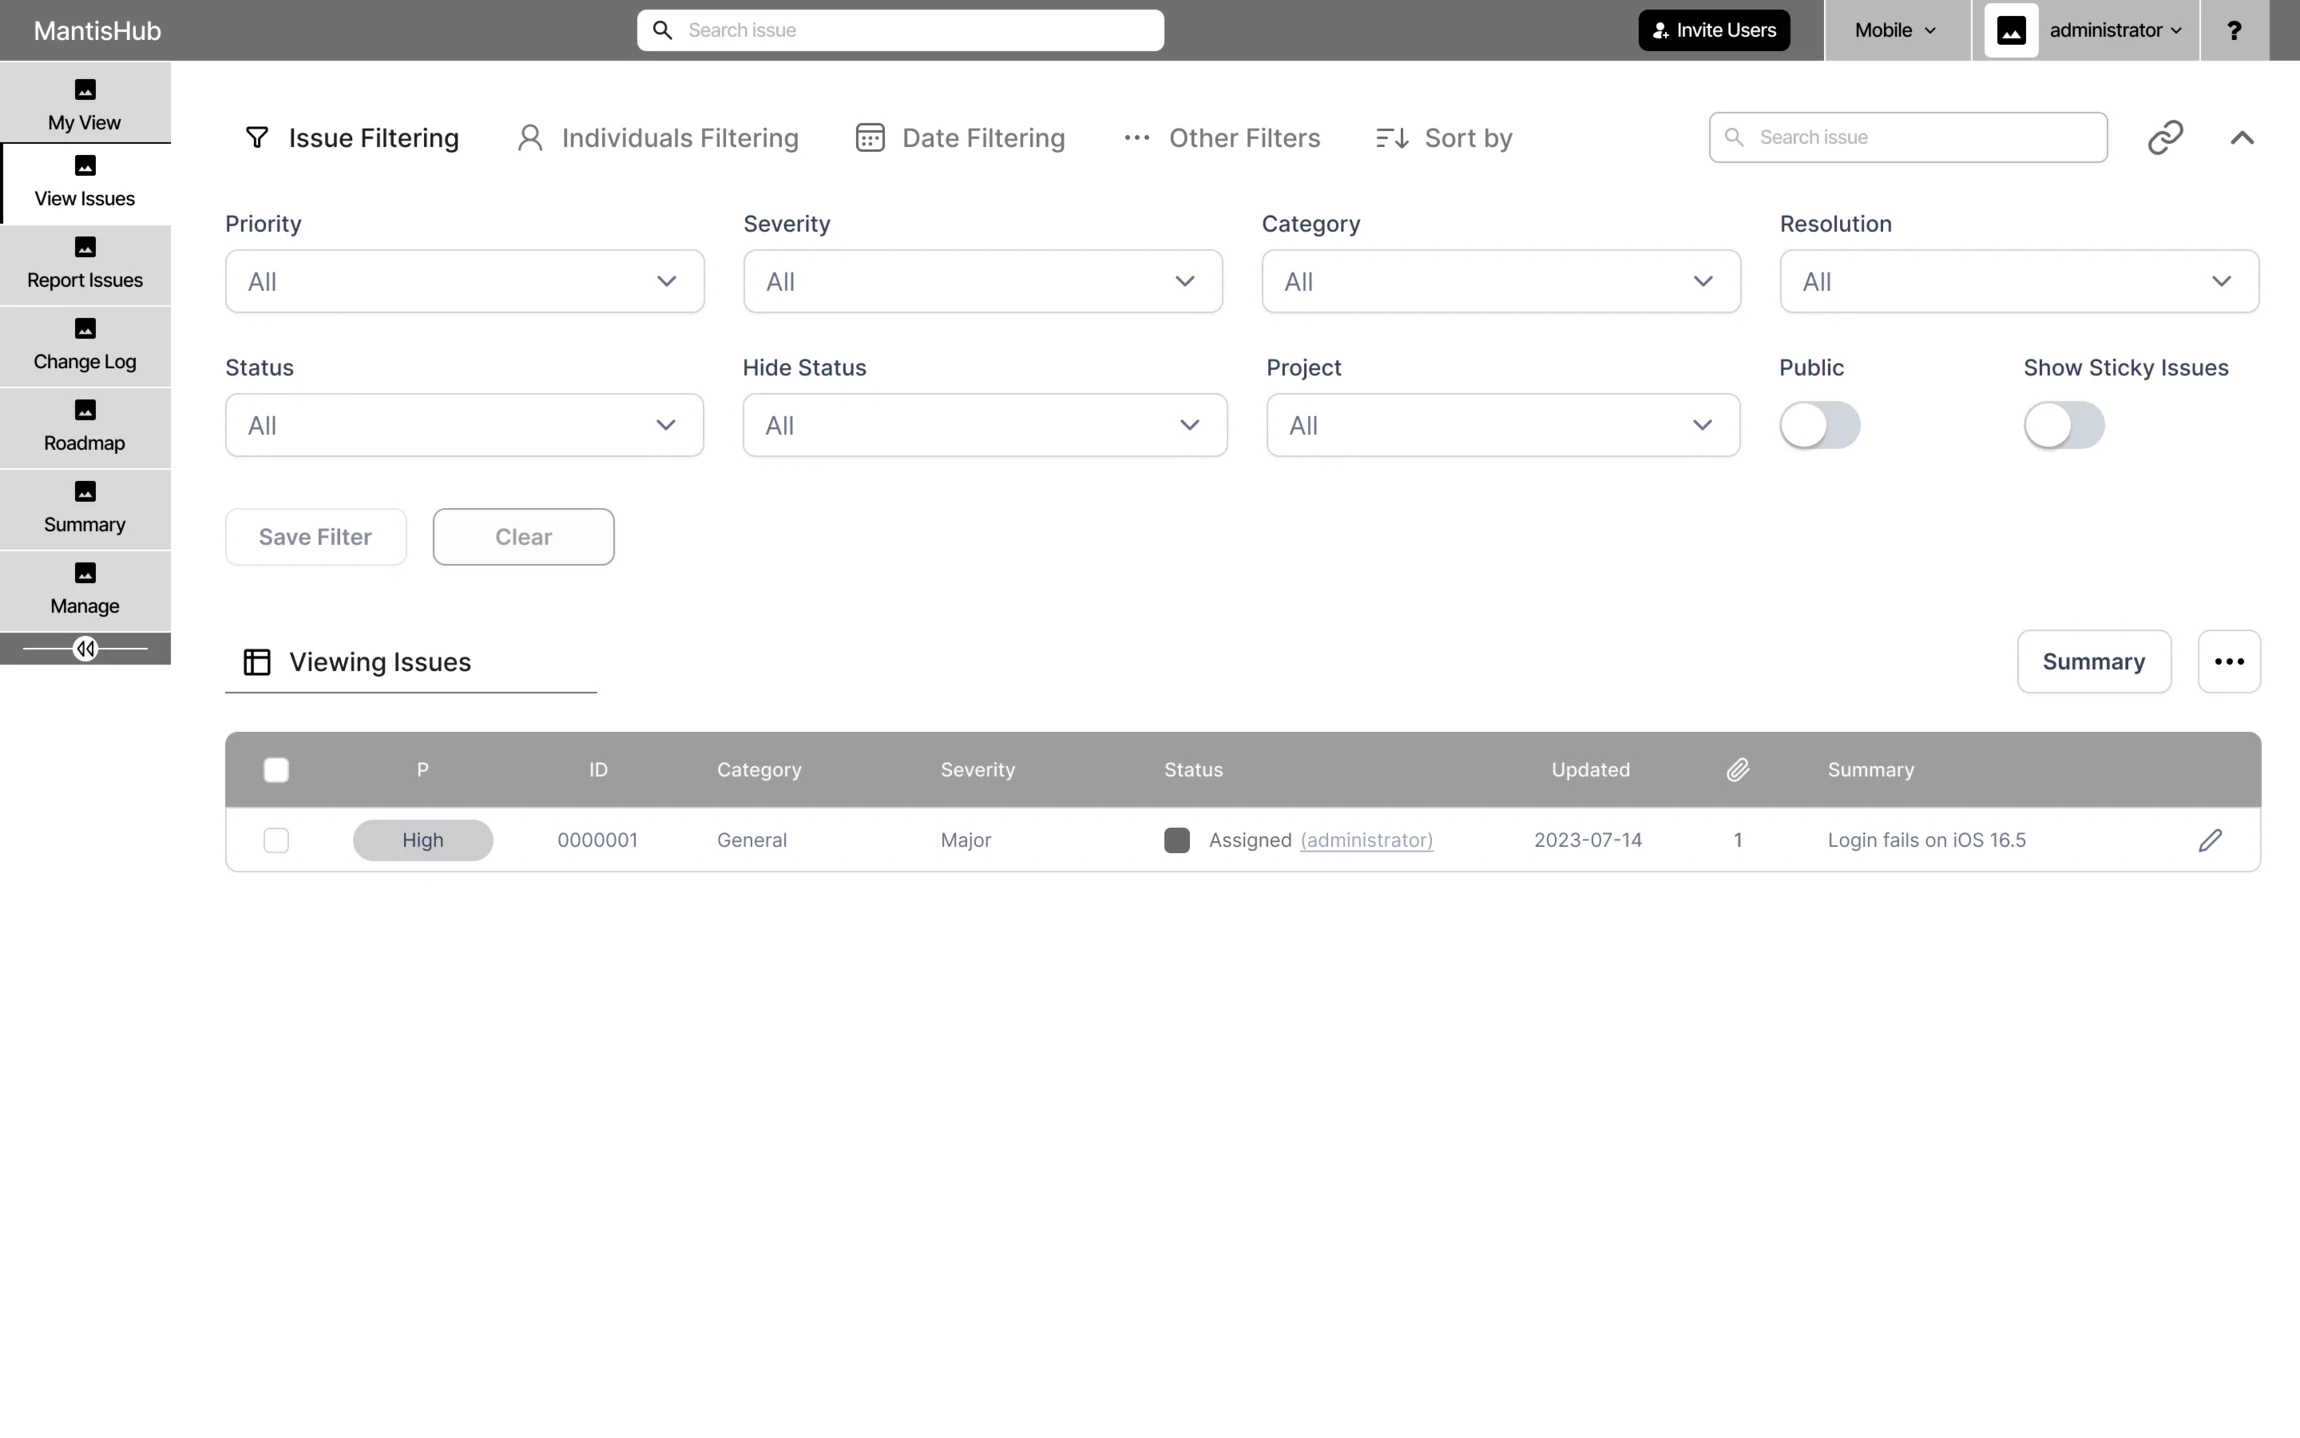Click the filter panel Search issue field

click(x=1908, y=137)
